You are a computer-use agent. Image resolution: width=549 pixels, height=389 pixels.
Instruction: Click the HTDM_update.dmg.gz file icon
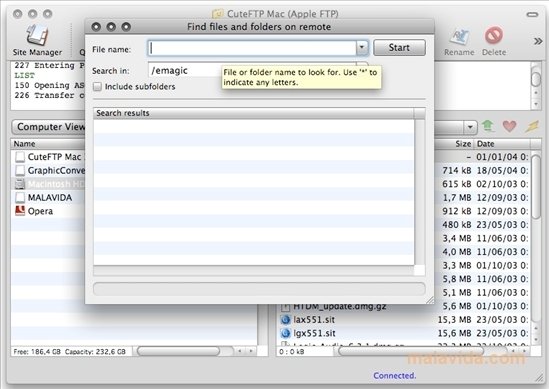tap(286, 307)
